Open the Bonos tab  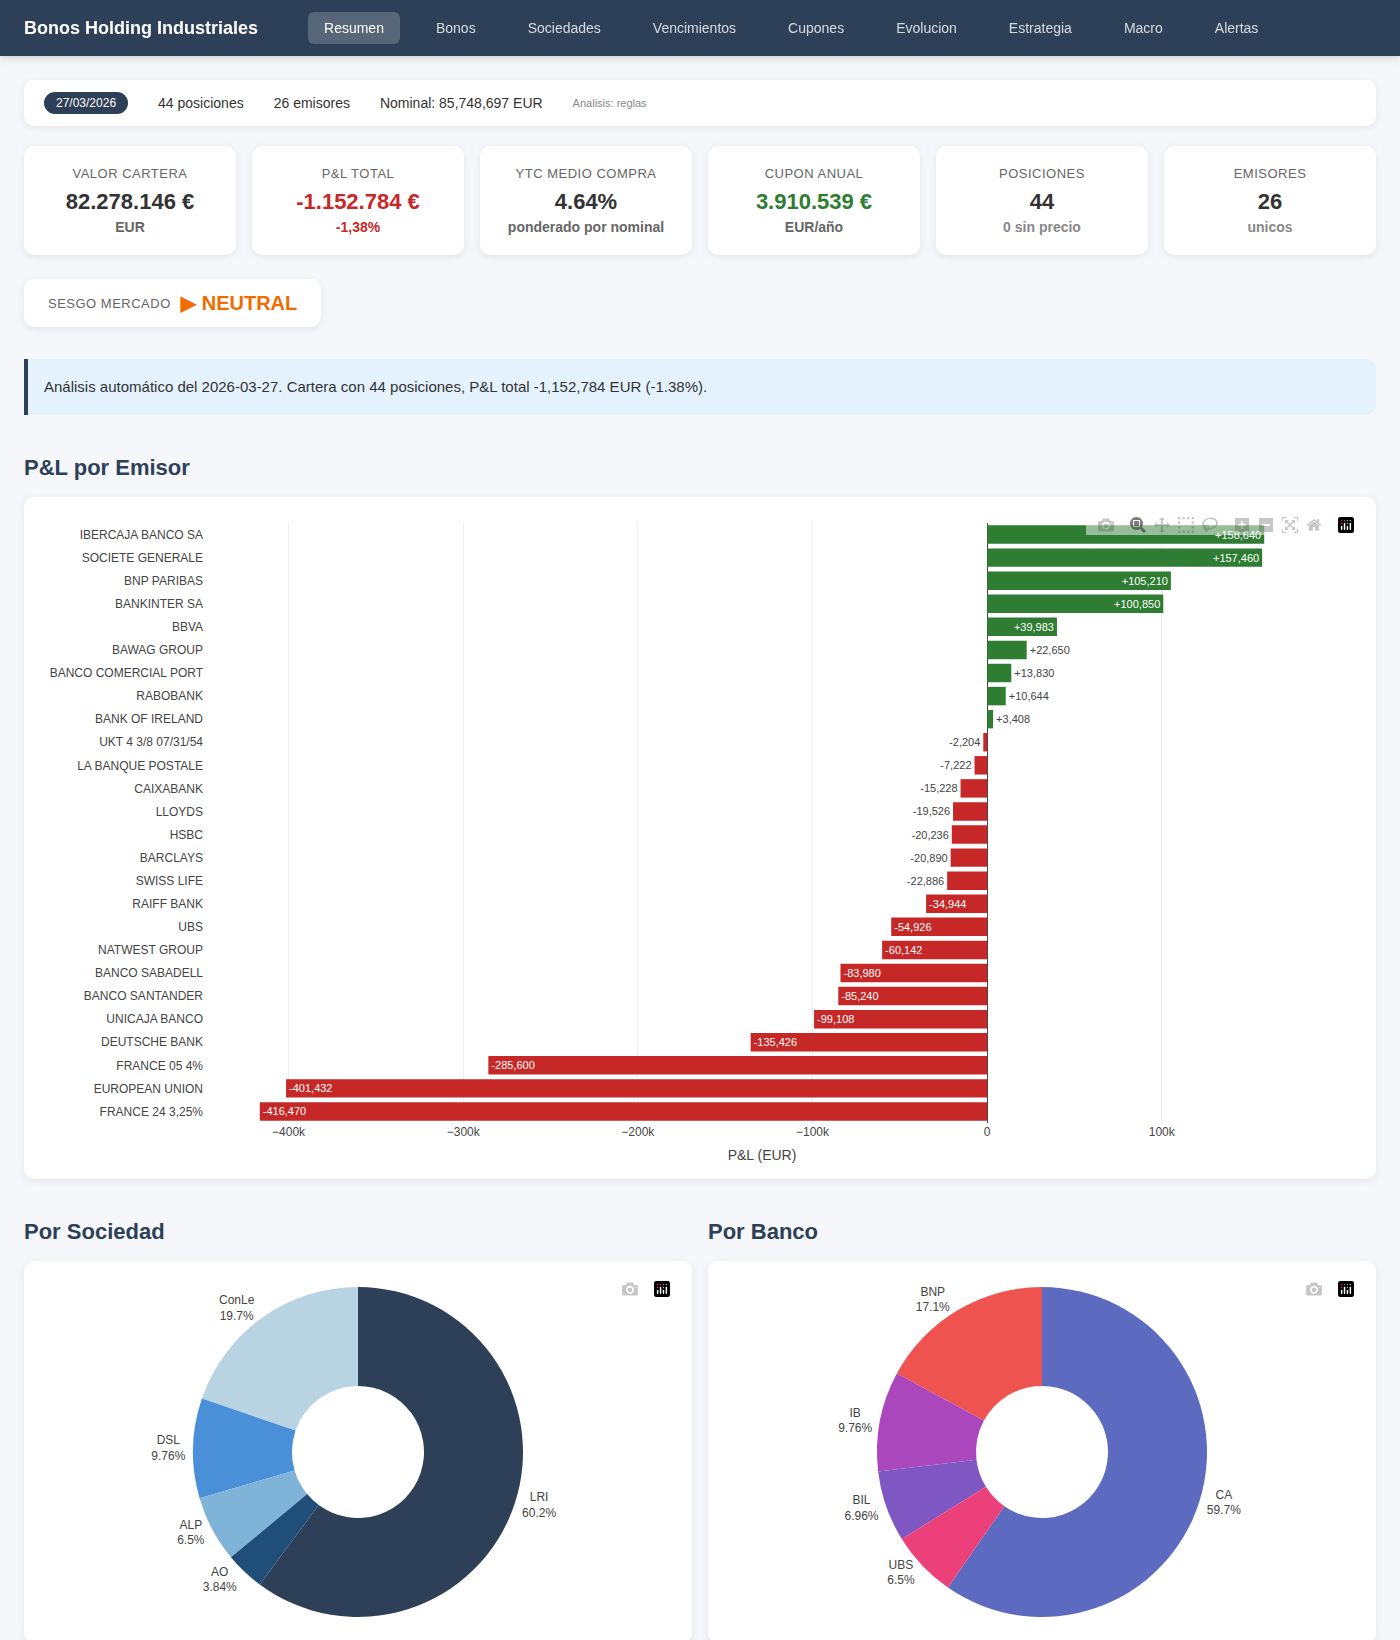click(455, 28)
